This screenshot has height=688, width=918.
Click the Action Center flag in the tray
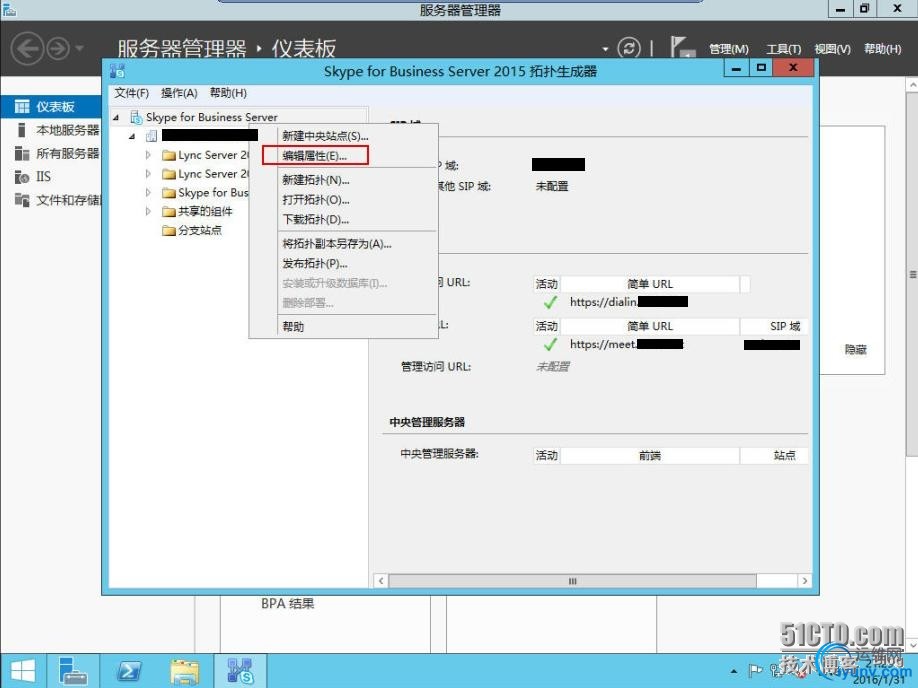(x=756, y=670)
